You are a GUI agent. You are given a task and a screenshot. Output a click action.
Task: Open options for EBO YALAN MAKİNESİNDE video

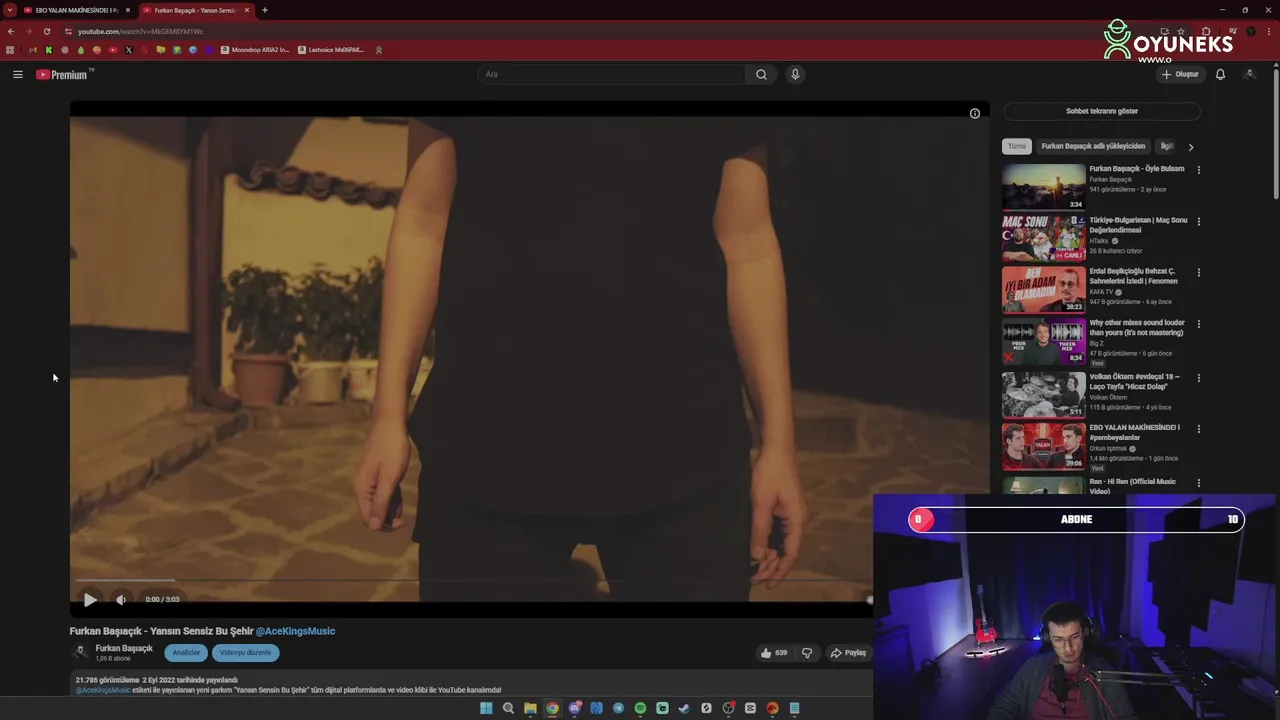pyautogui.click(x=1198, y=429)
